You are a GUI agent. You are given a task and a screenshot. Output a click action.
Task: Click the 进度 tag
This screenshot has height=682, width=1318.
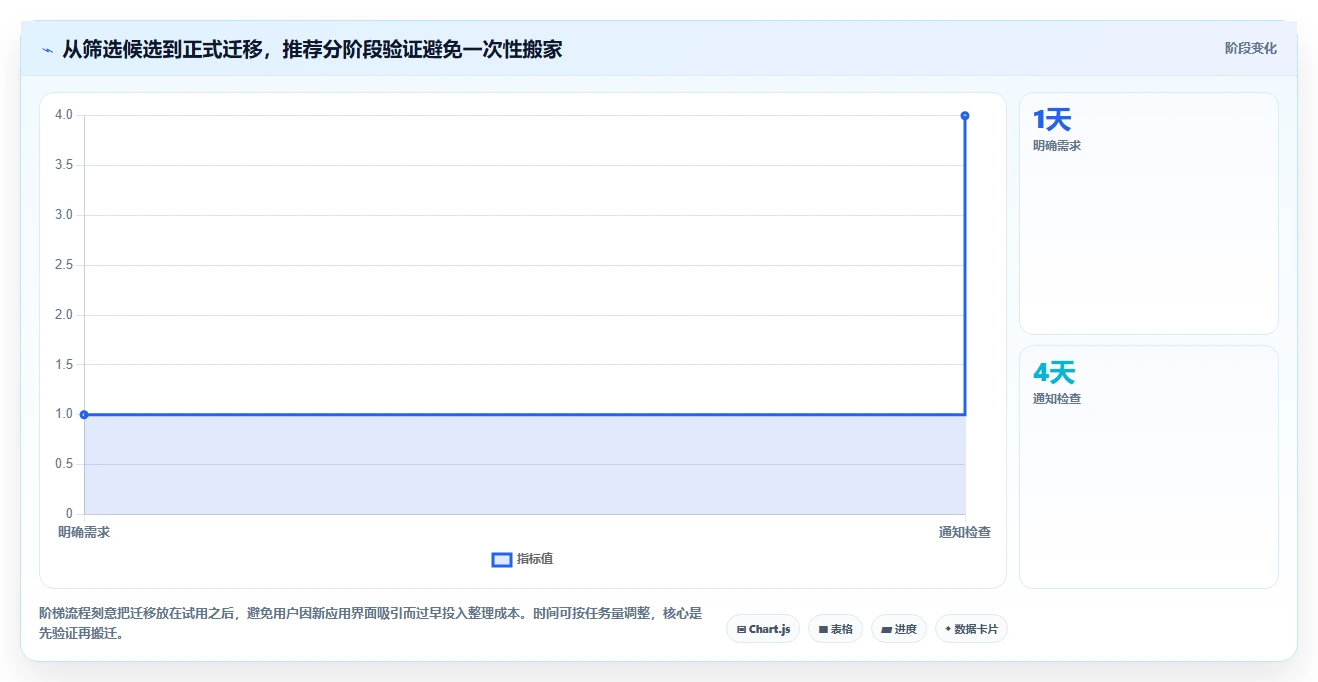click(899, 629)
